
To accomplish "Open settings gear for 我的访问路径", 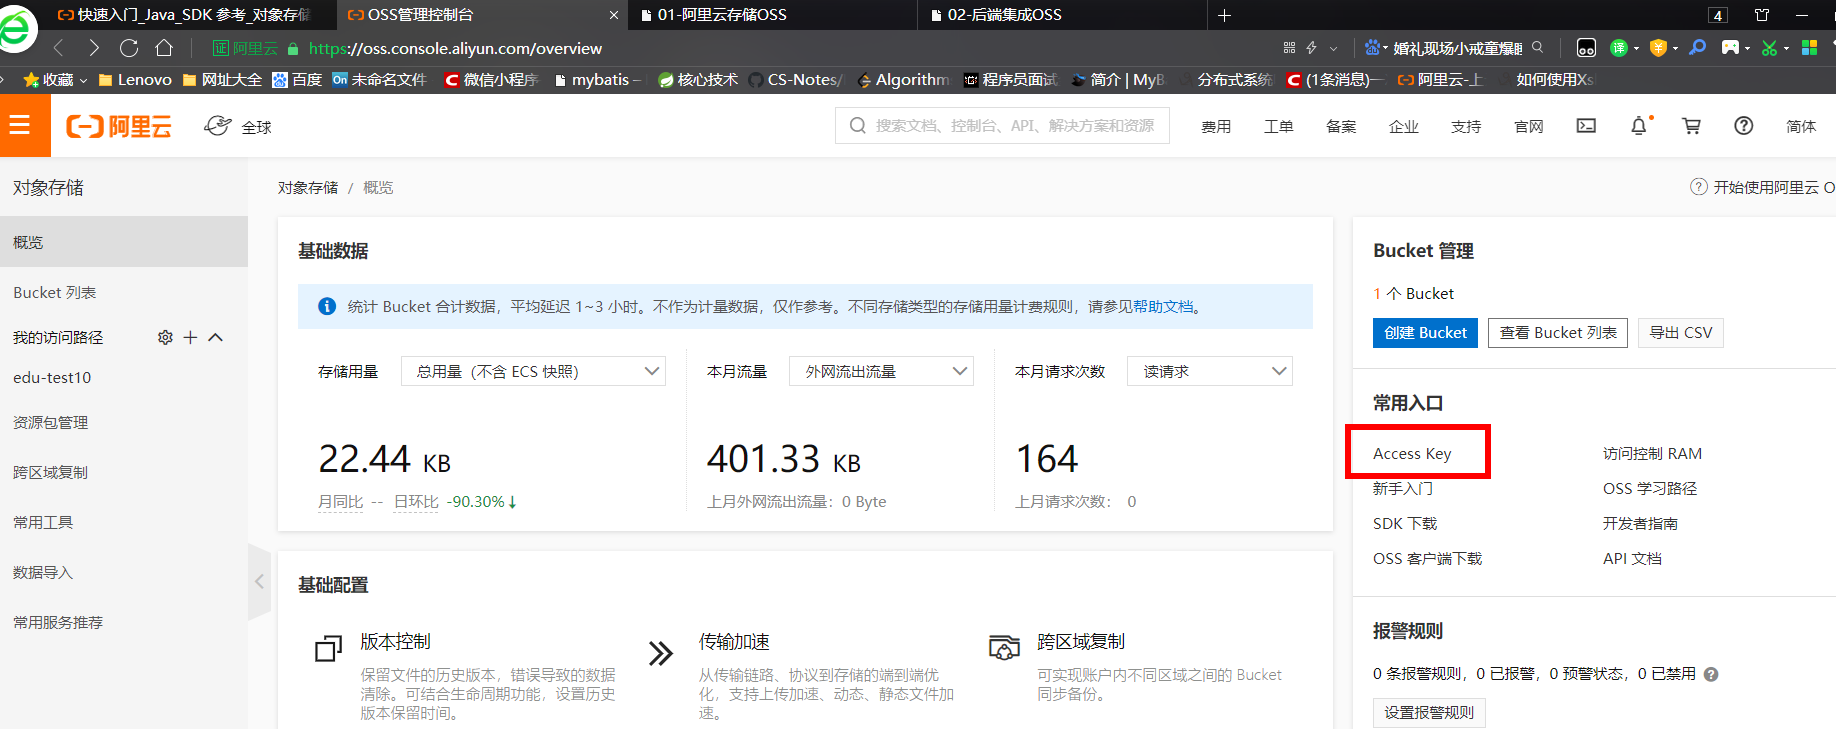I will click(x=165, y=337).
